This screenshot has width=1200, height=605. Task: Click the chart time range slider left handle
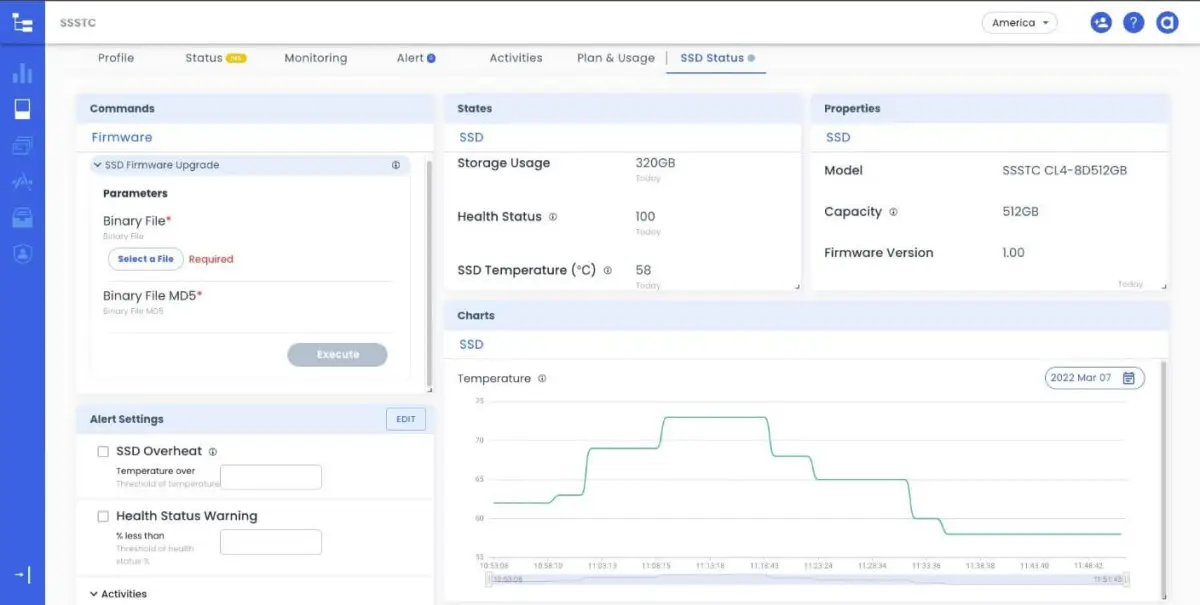(489, 579)
